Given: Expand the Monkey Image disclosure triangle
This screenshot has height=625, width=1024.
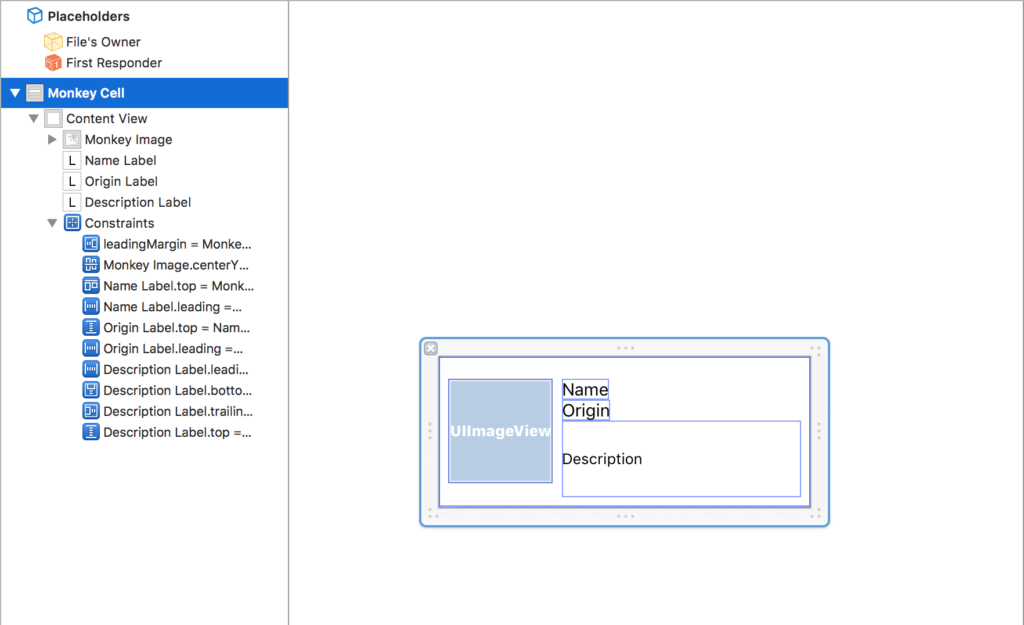Looking at the screenshot, I should coord(53,140).
